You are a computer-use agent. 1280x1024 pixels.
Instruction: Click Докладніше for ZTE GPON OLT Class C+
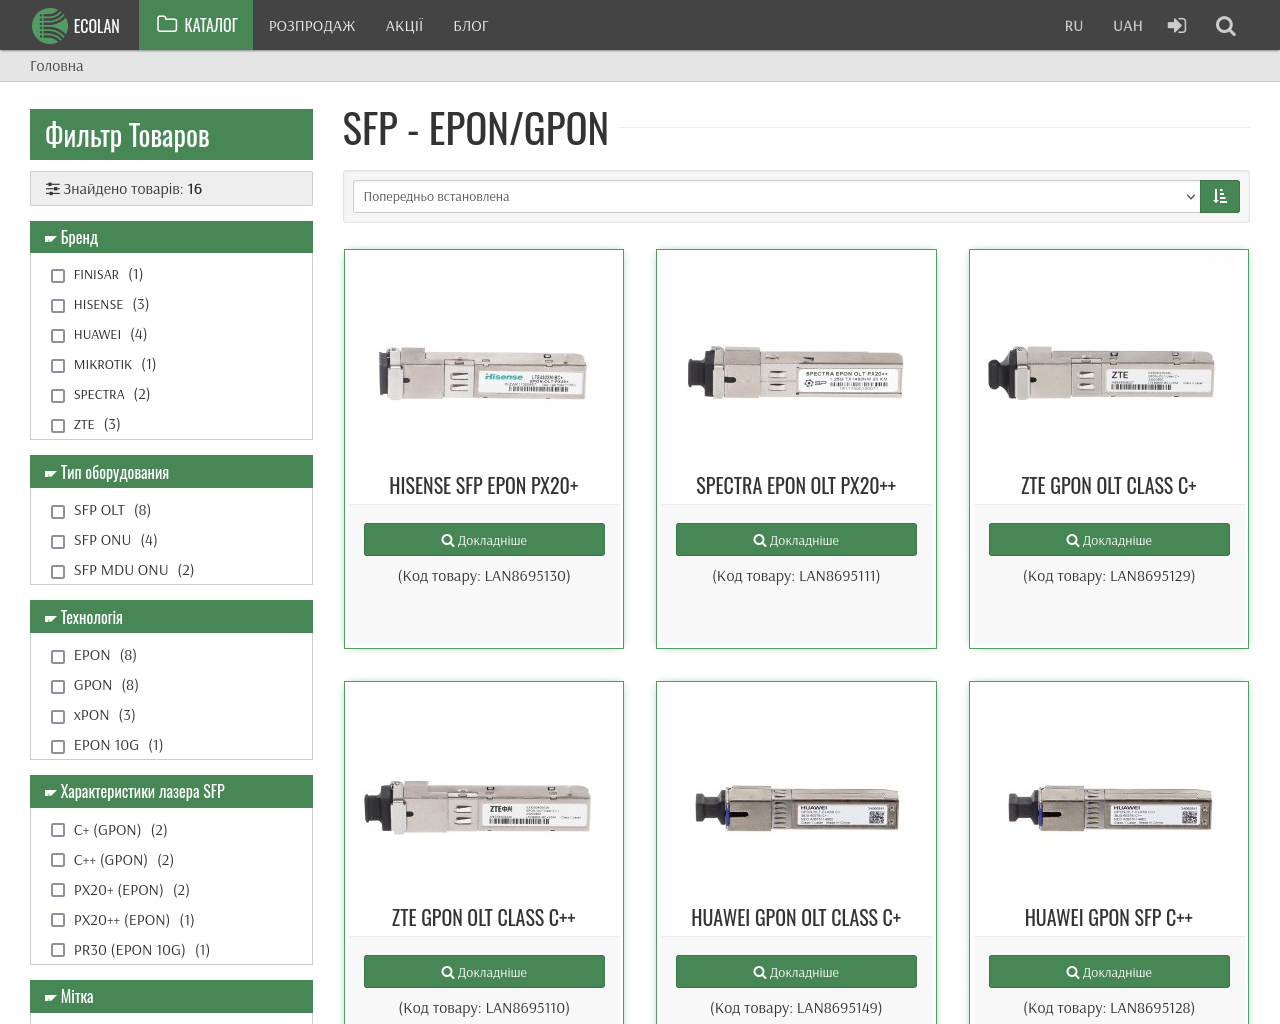tap(1109, 540)
